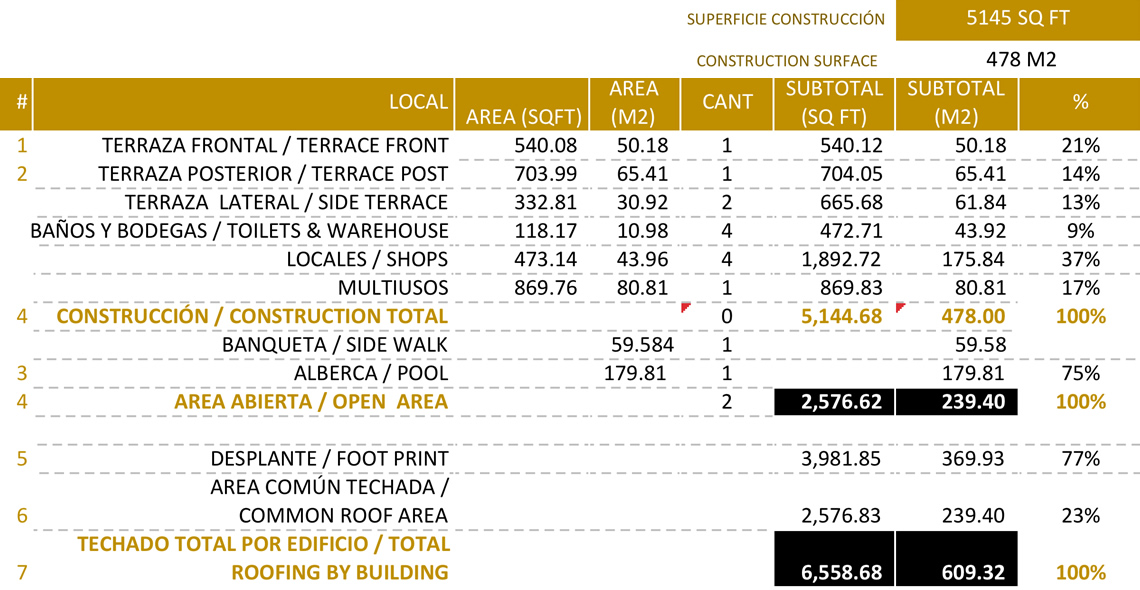Click the 609.32 total roofing M2 cell

(x=957, y=572)
